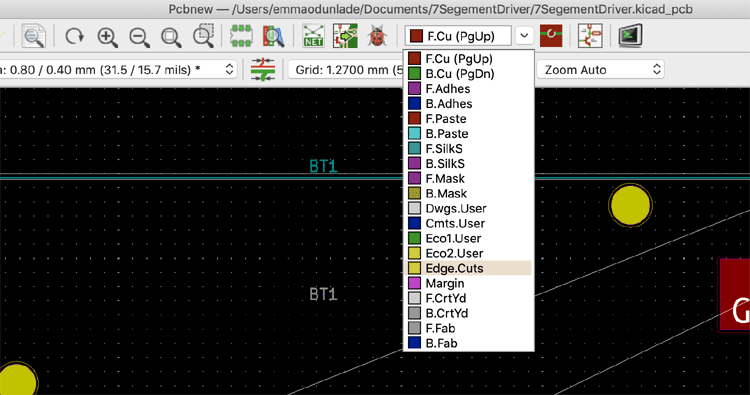The height and width of the screenshot is (395, 750).
Task: Click the Zoom to fit board icon
Action: (171, 36)
